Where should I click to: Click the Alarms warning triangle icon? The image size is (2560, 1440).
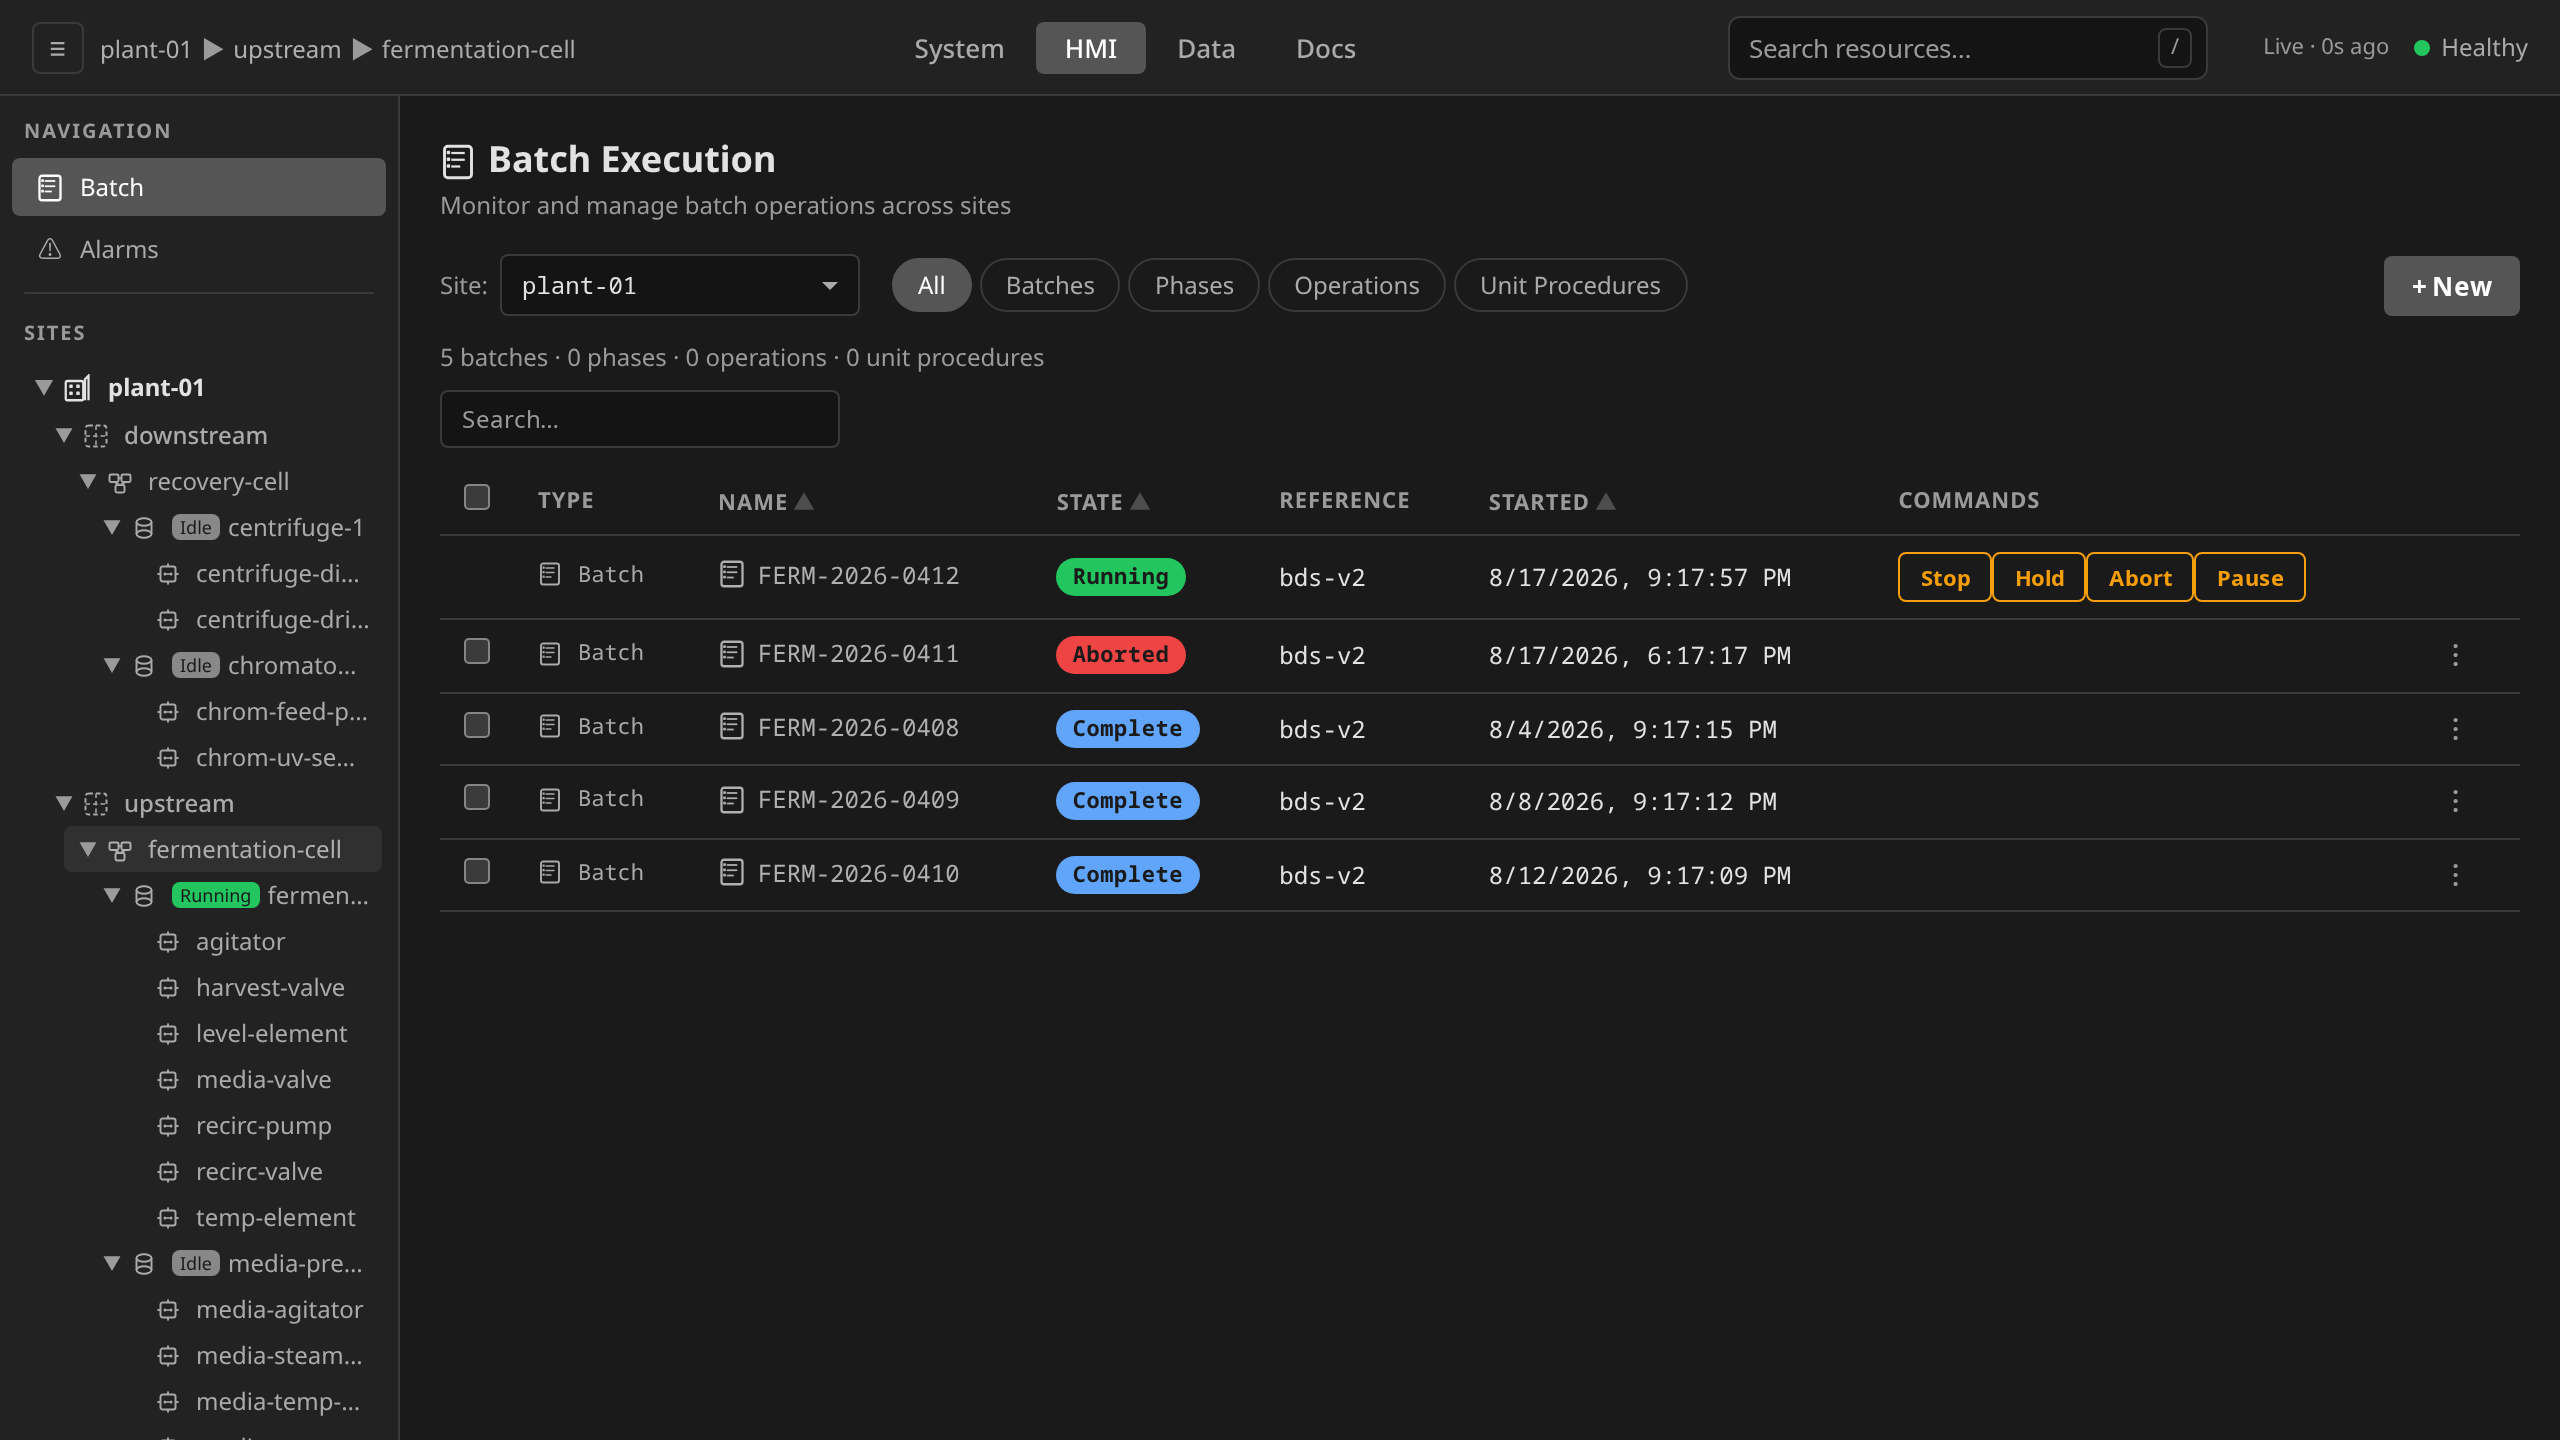(x=50, y=249)
